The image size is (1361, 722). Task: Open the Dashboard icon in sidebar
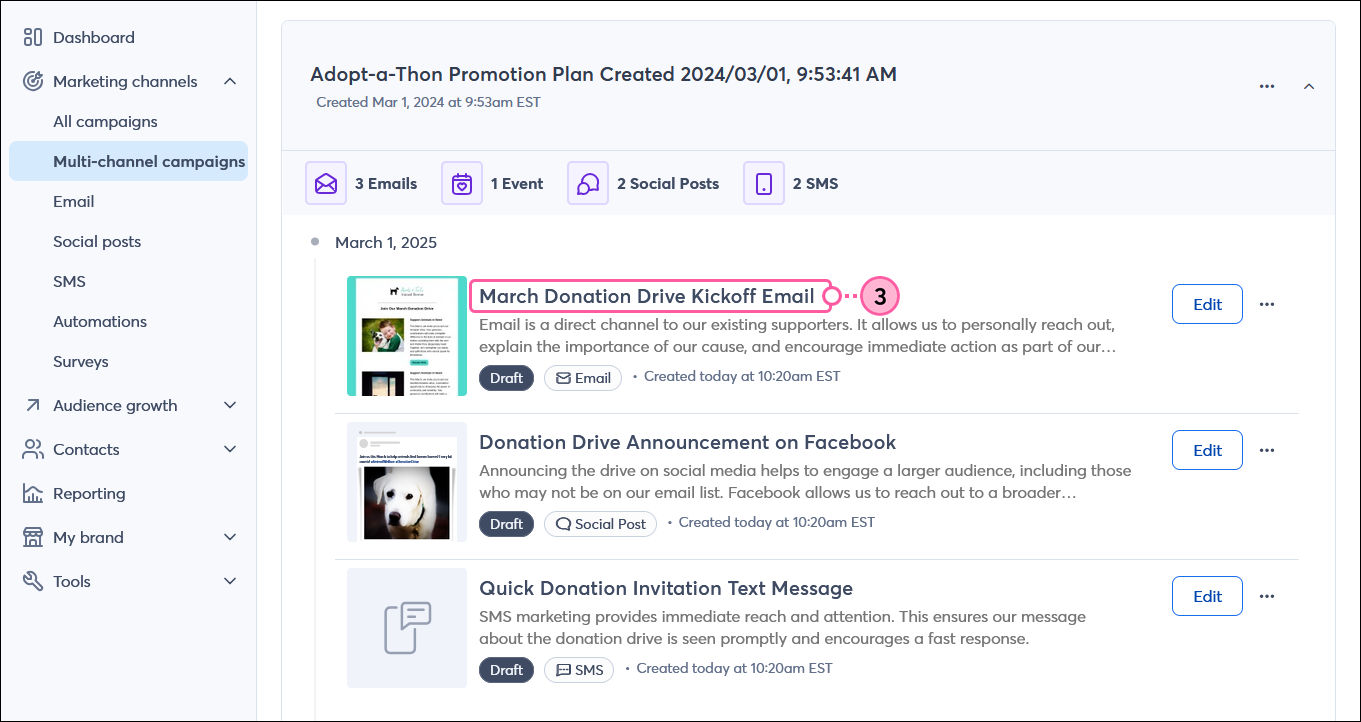coord(33,37)
